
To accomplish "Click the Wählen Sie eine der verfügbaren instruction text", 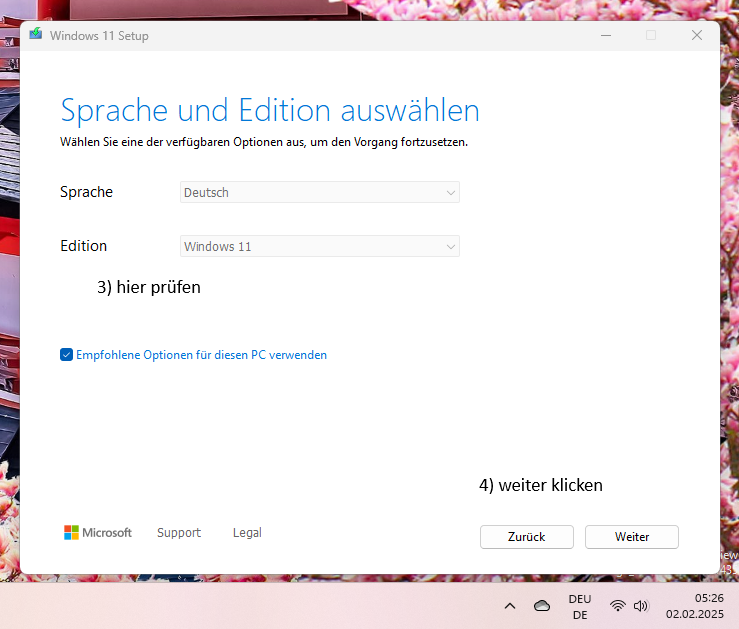I will [x=264, y=142].
